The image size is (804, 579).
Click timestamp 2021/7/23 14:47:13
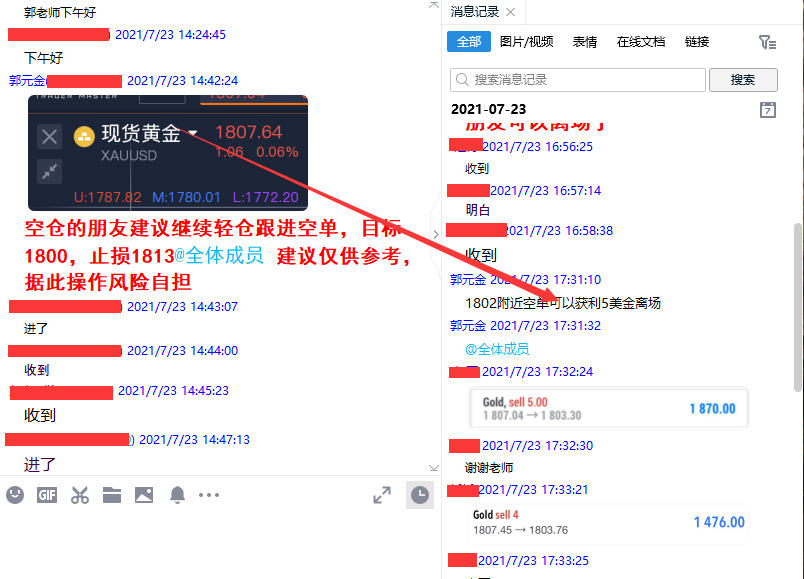click(194, 440)
